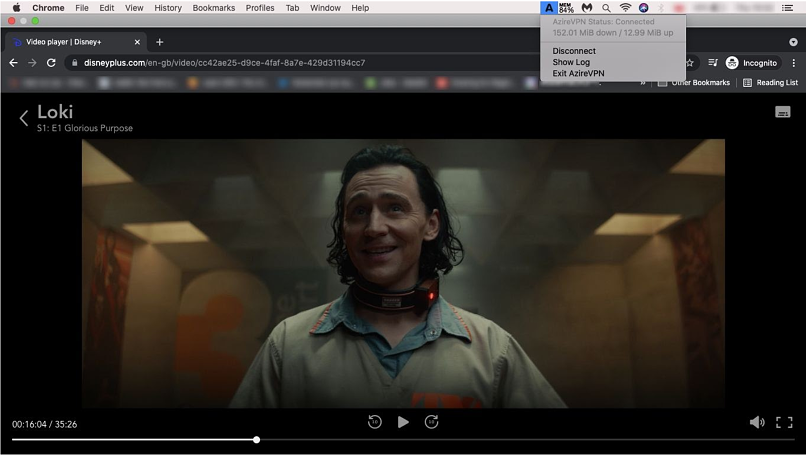Bookmark this page with star icon

point(690,63)
